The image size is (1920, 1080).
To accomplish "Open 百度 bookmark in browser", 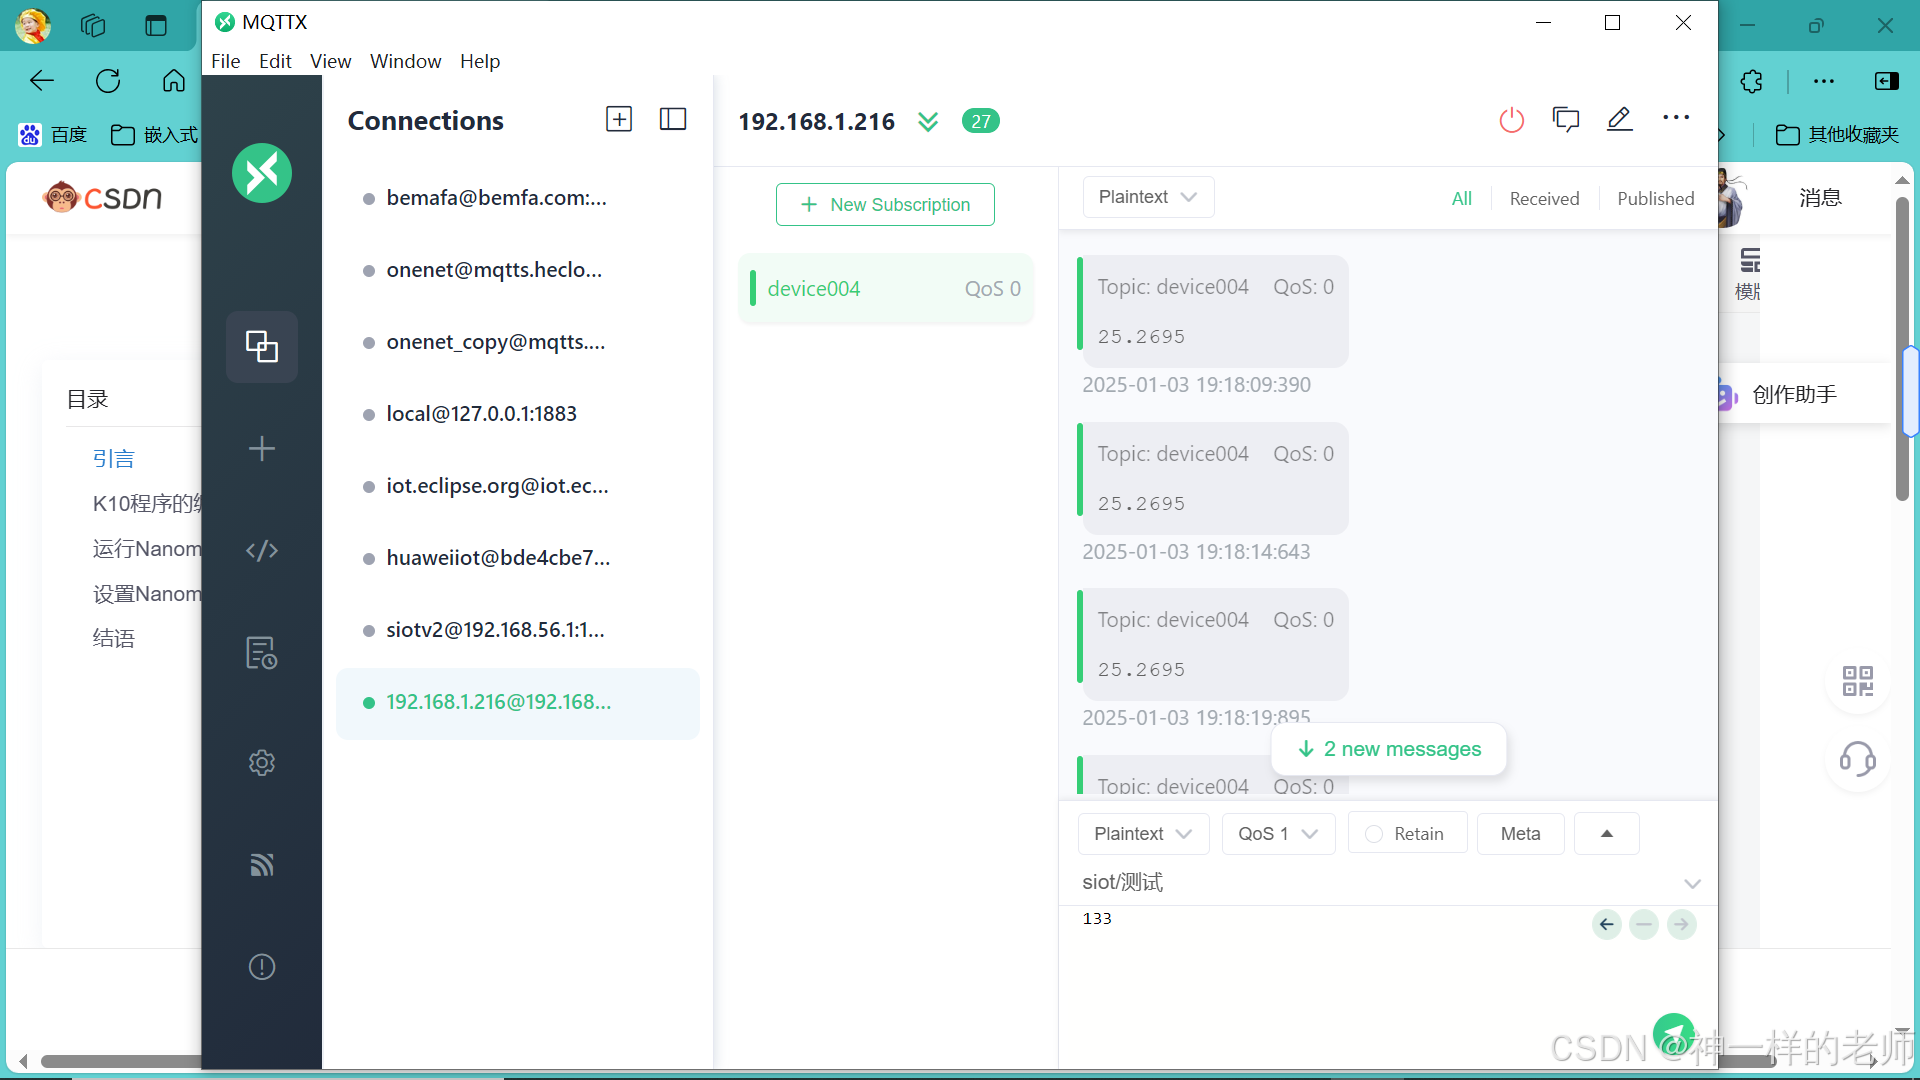I will (x=54, y=135).
